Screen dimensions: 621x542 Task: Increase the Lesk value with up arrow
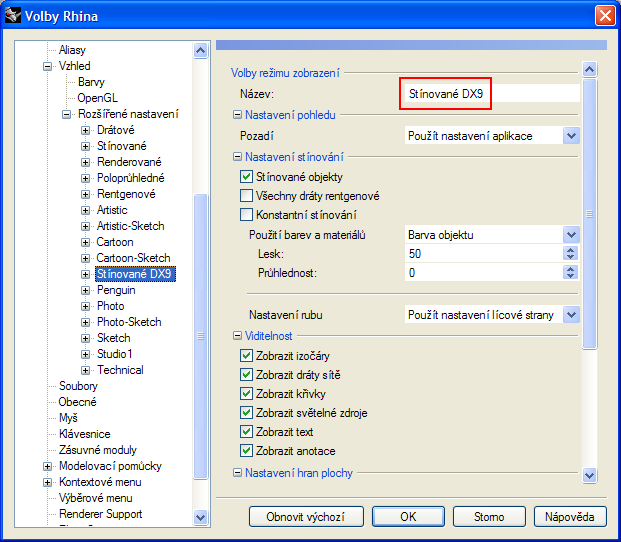click(571, 250)
